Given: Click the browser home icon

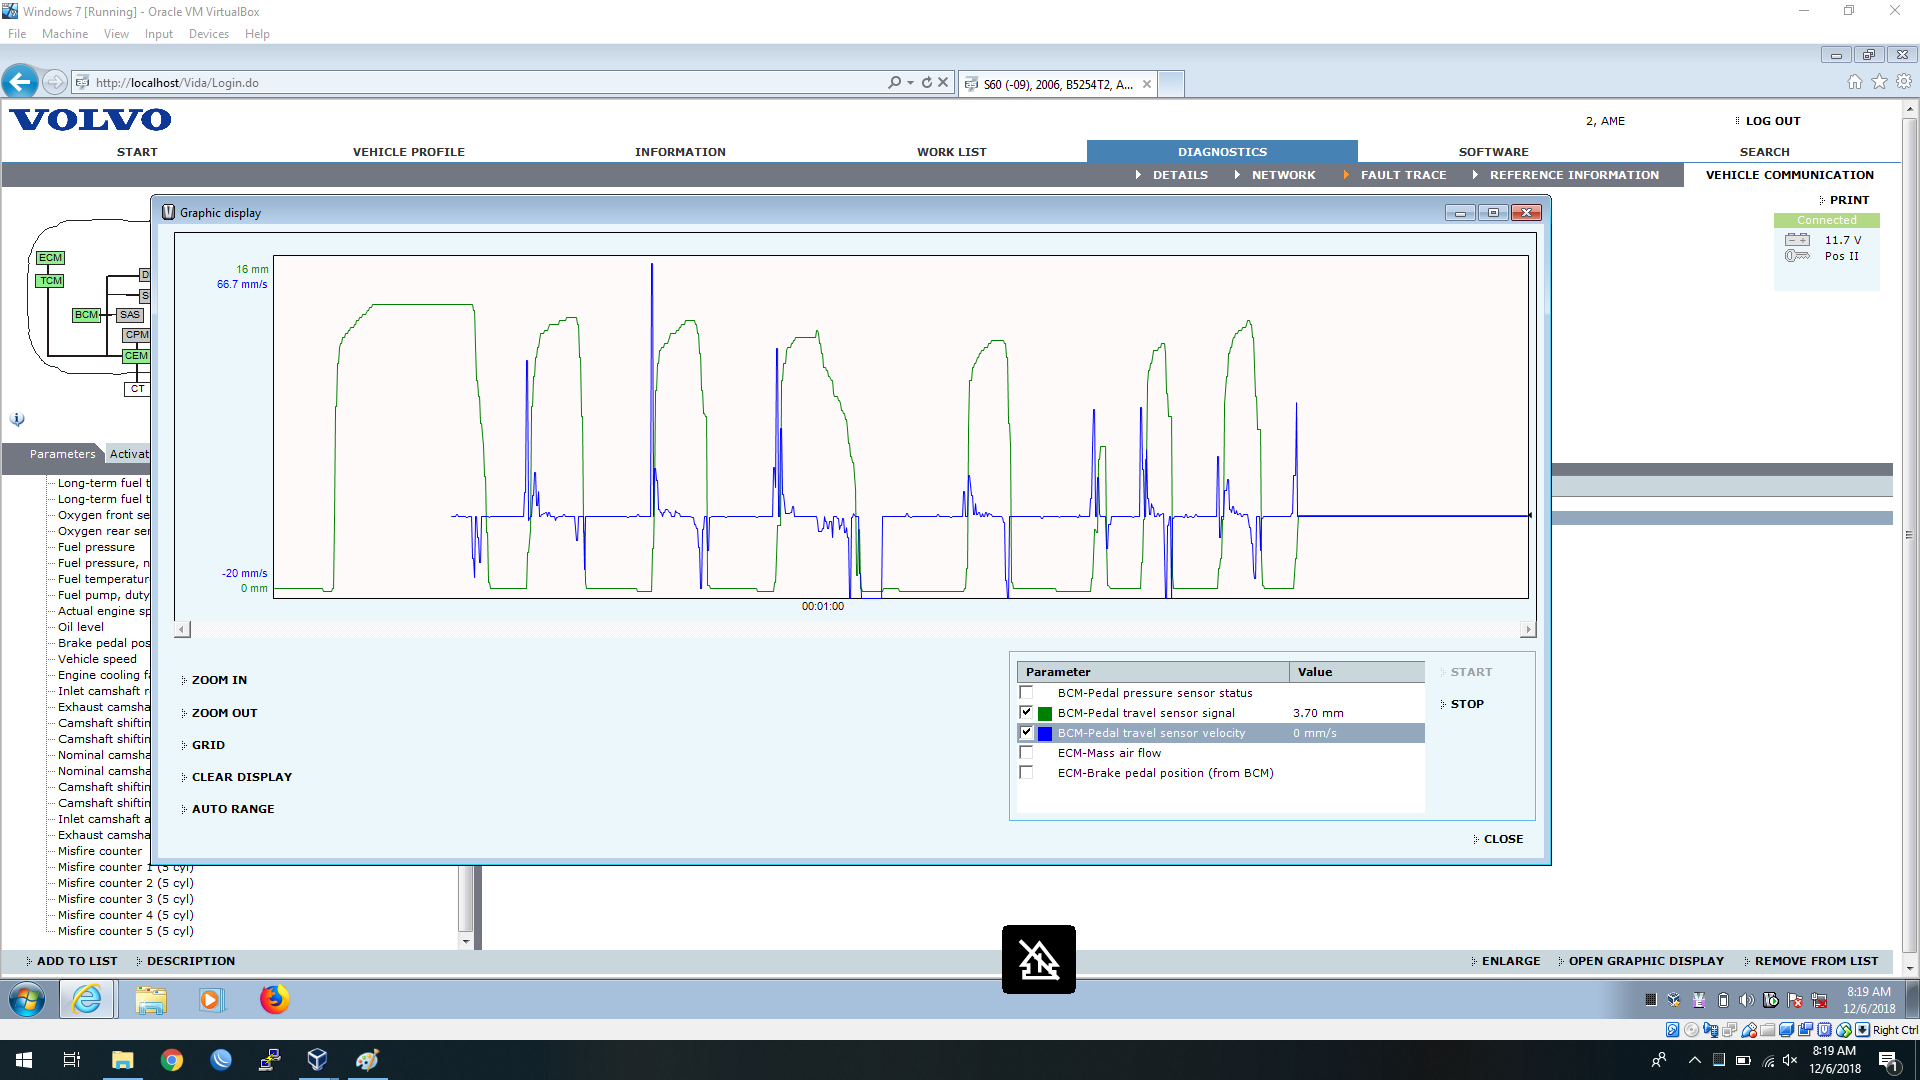Looking at the screenshot, I should pos(1855,82).
